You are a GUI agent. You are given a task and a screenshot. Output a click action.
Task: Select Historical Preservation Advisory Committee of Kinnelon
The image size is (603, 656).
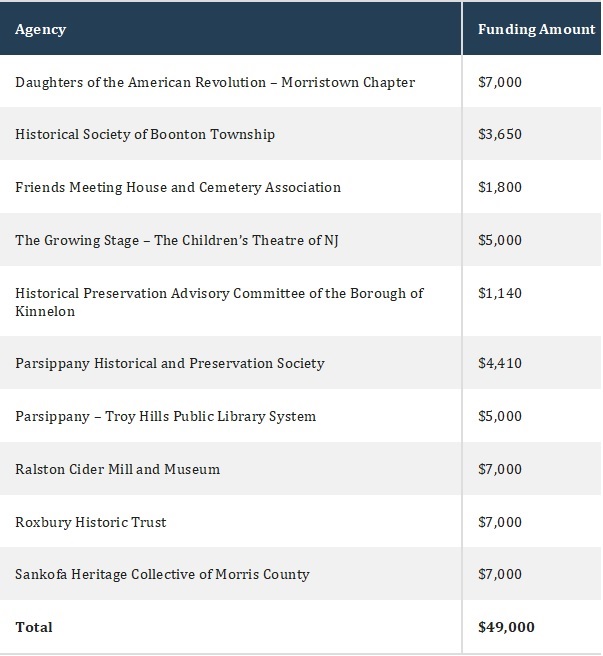tap(219, 302)
